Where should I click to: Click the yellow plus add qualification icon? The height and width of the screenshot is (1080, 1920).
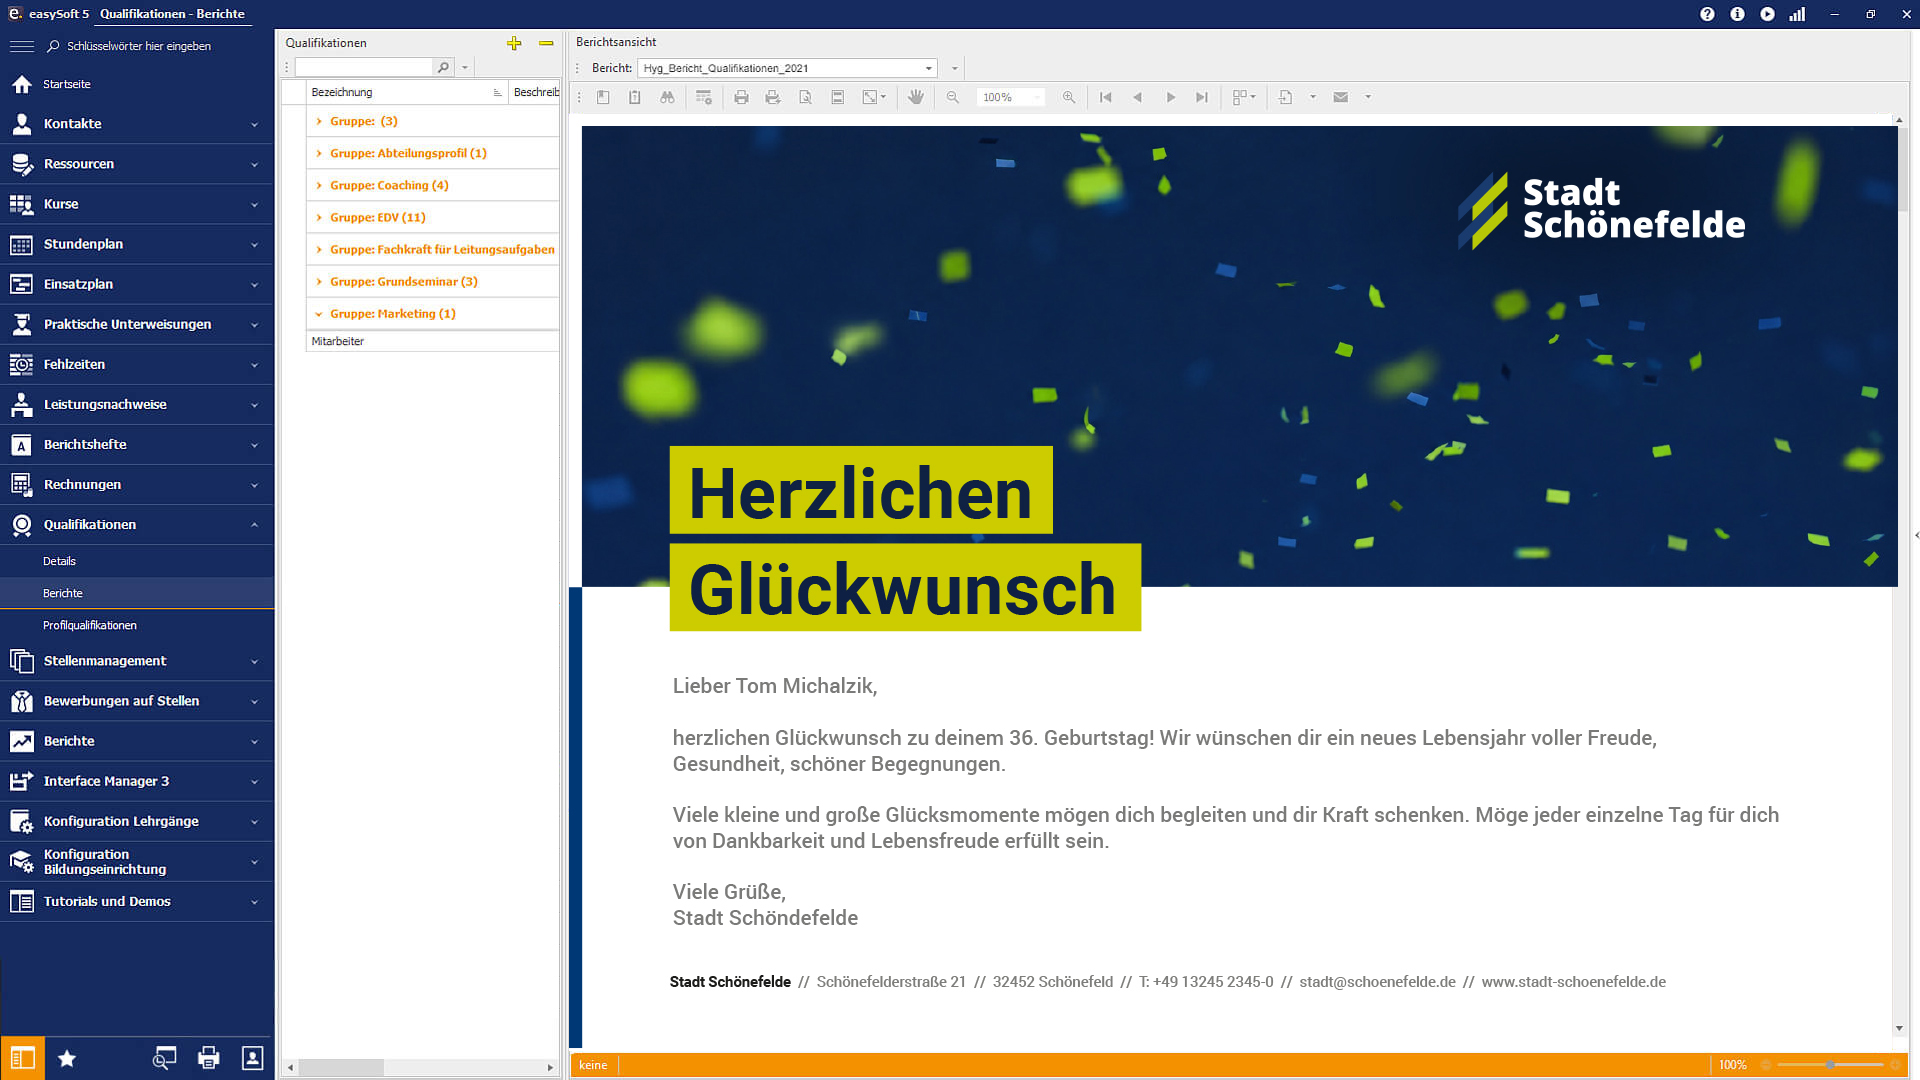[x=514, y=43]
